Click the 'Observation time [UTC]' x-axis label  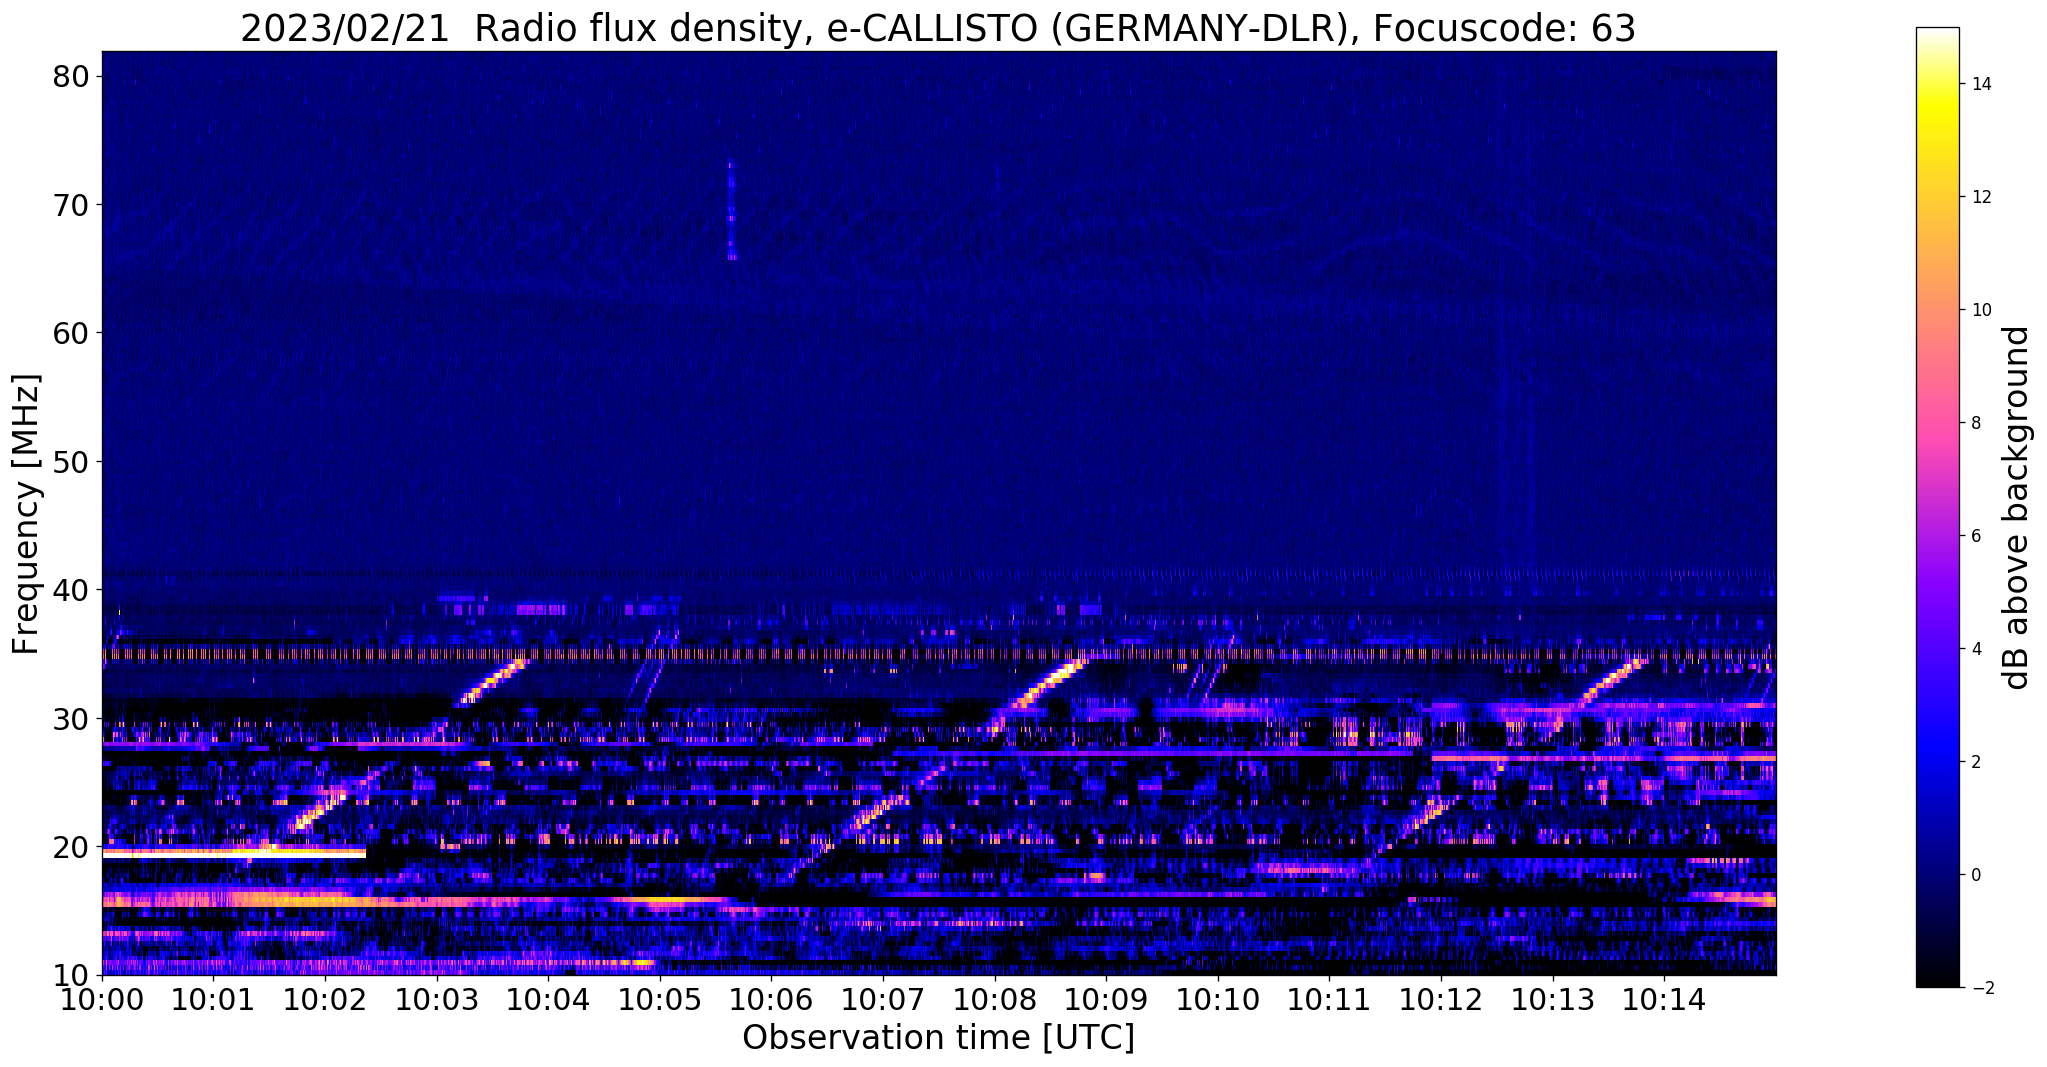[x=938, y=1037]
